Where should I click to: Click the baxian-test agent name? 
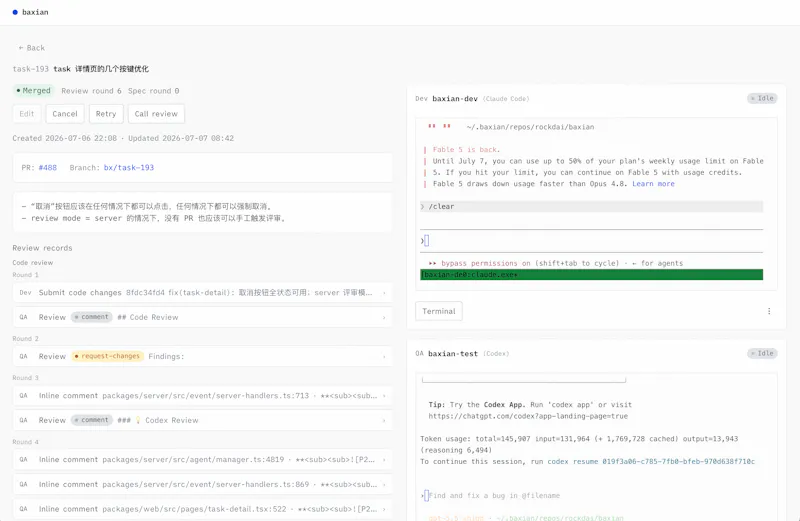coord(453,354)
